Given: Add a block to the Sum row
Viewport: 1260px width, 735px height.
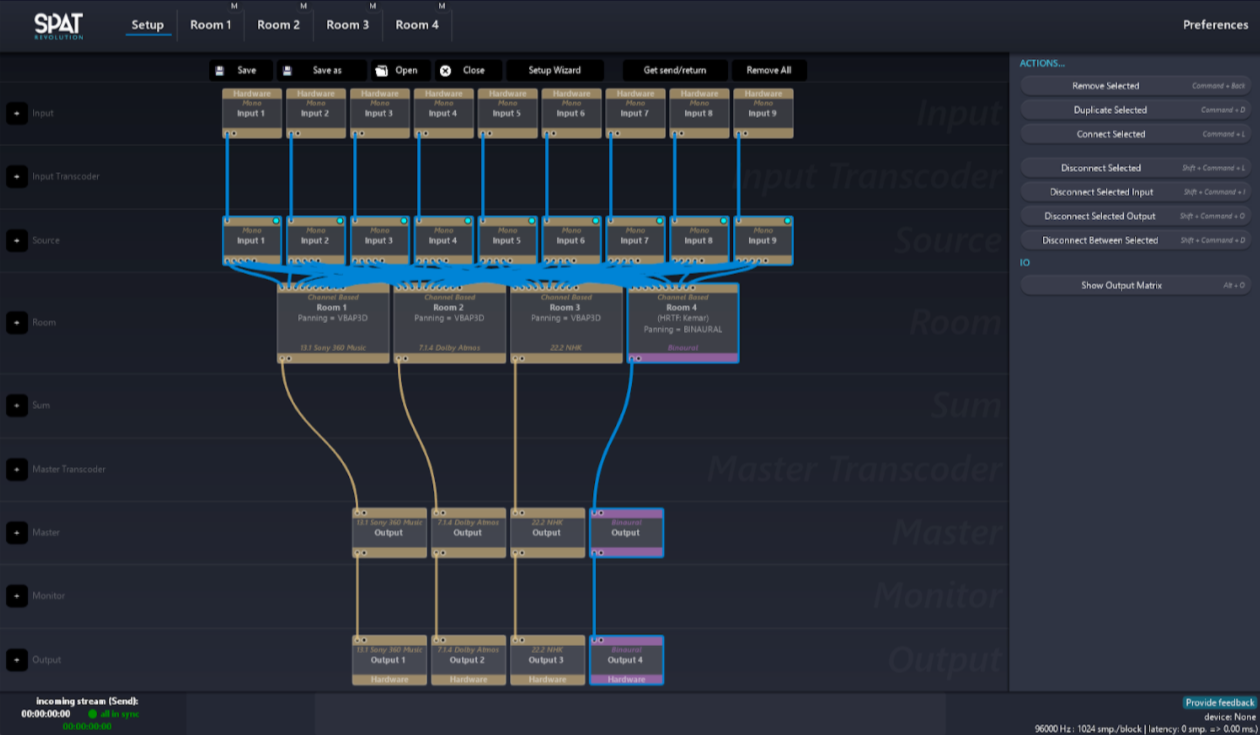Looking at the screenshot, I should click(17, 405).
